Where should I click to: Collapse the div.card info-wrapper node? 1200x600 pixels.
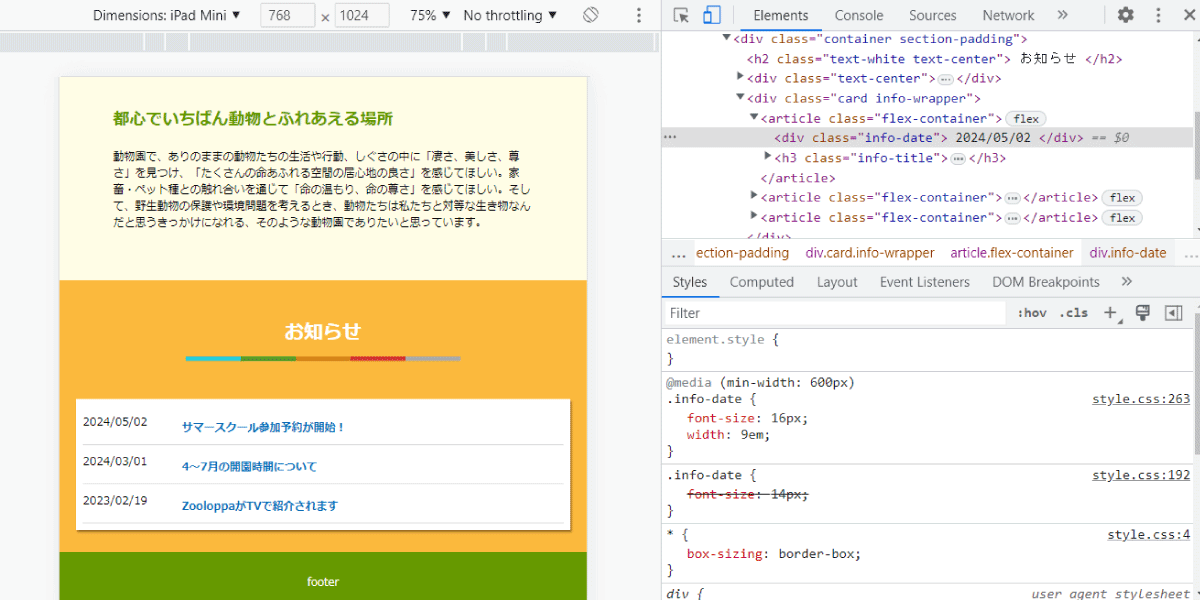click(740, 98)
